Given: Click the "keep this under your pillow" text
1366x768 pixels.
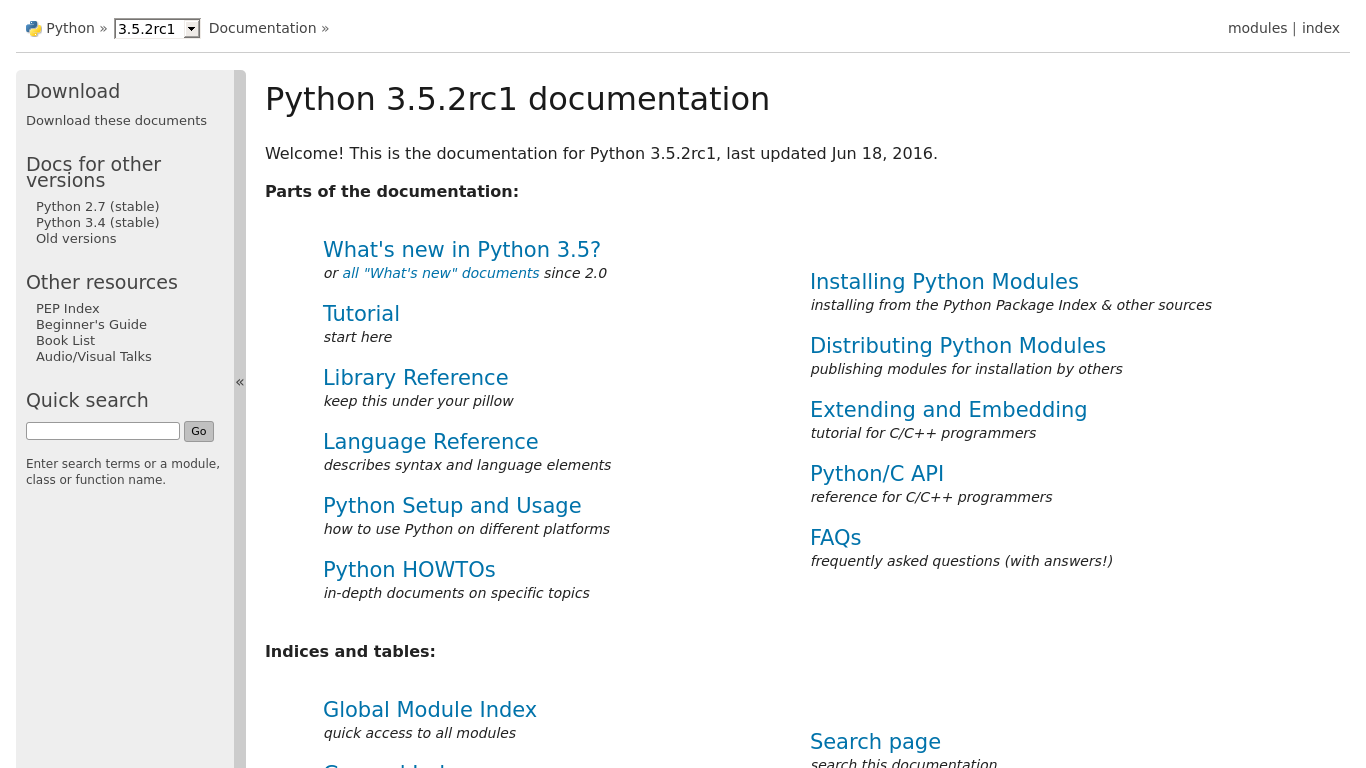Looking at the screenshot, I should click(418, 401).
